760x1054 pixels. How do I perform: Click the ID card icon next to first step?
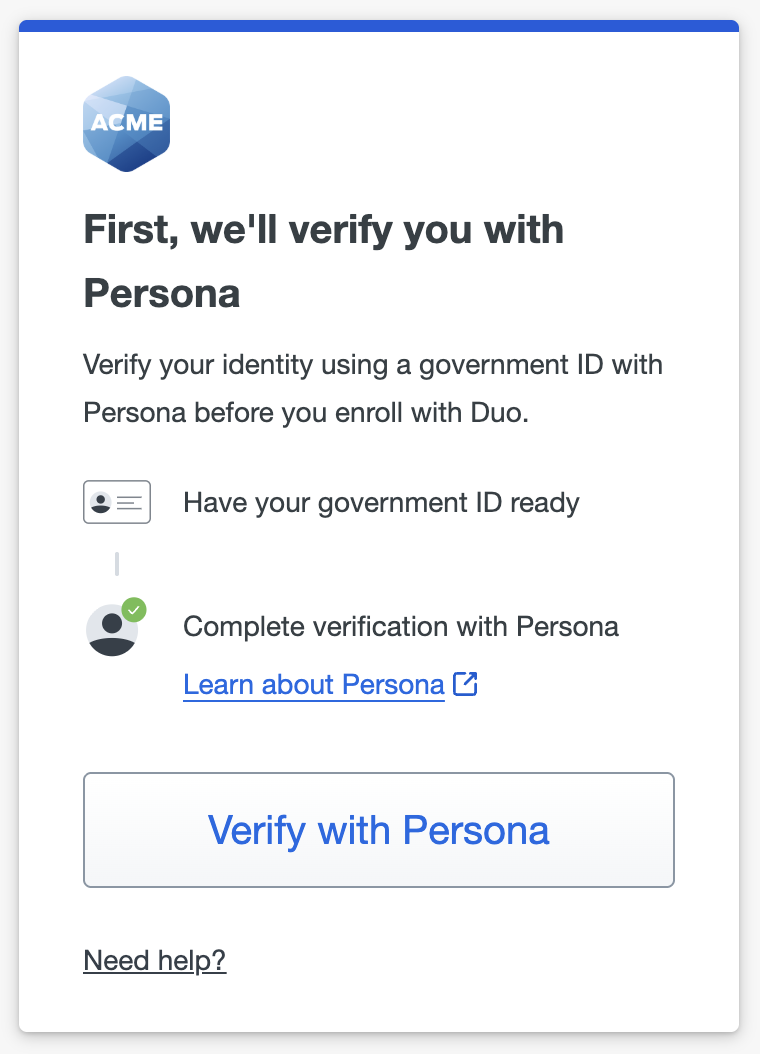[x=116, y=502]
